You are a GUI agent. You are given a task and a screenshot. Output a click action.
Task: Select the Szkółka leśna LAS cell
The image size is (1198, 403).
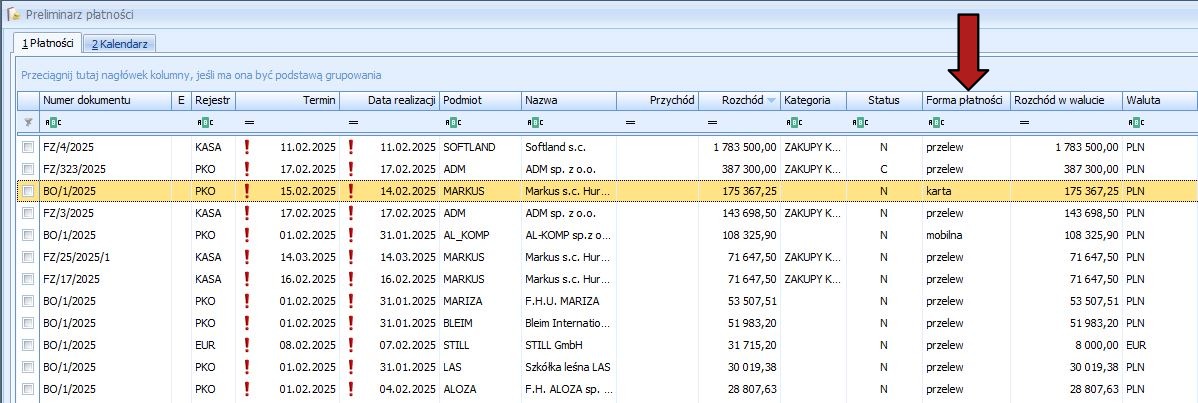click(x=568, y=368)
